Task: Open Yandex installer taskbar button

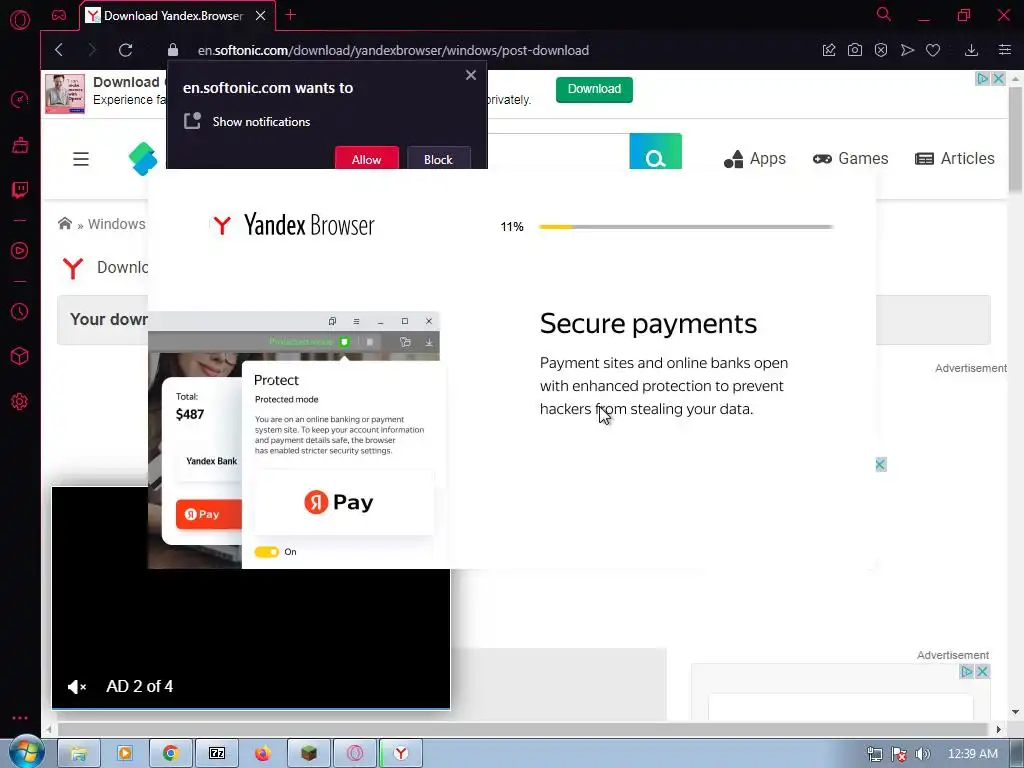Action: pos(401,753)
